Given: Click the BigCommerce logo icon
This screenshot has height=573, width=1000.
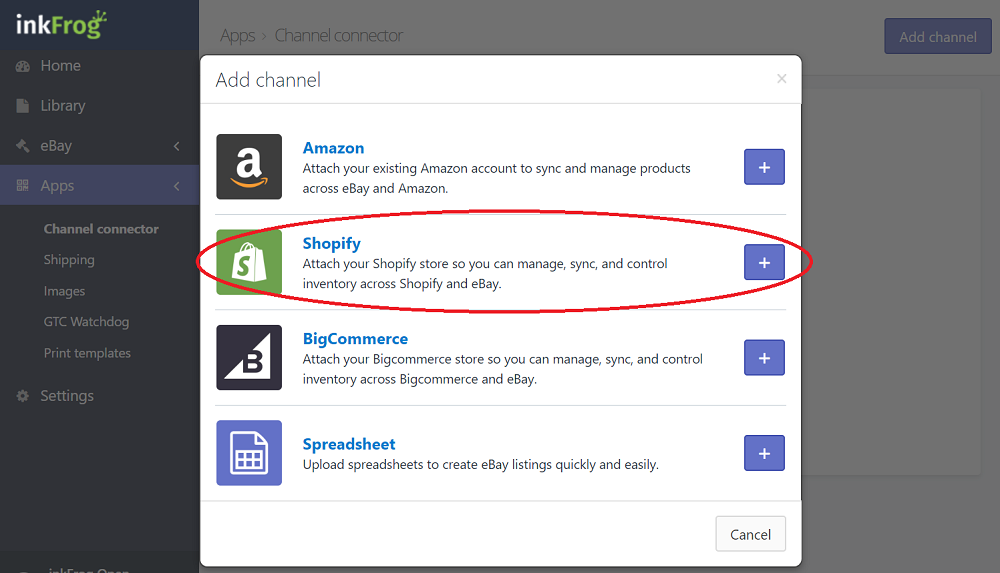Looking at the screenshot, I should 249,357.
